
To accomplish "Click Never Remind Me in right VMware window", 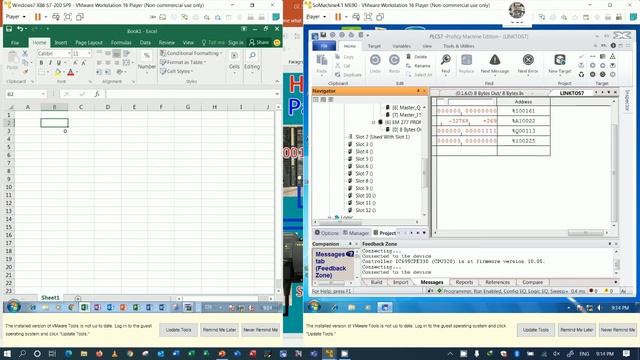I will (618, 329).
